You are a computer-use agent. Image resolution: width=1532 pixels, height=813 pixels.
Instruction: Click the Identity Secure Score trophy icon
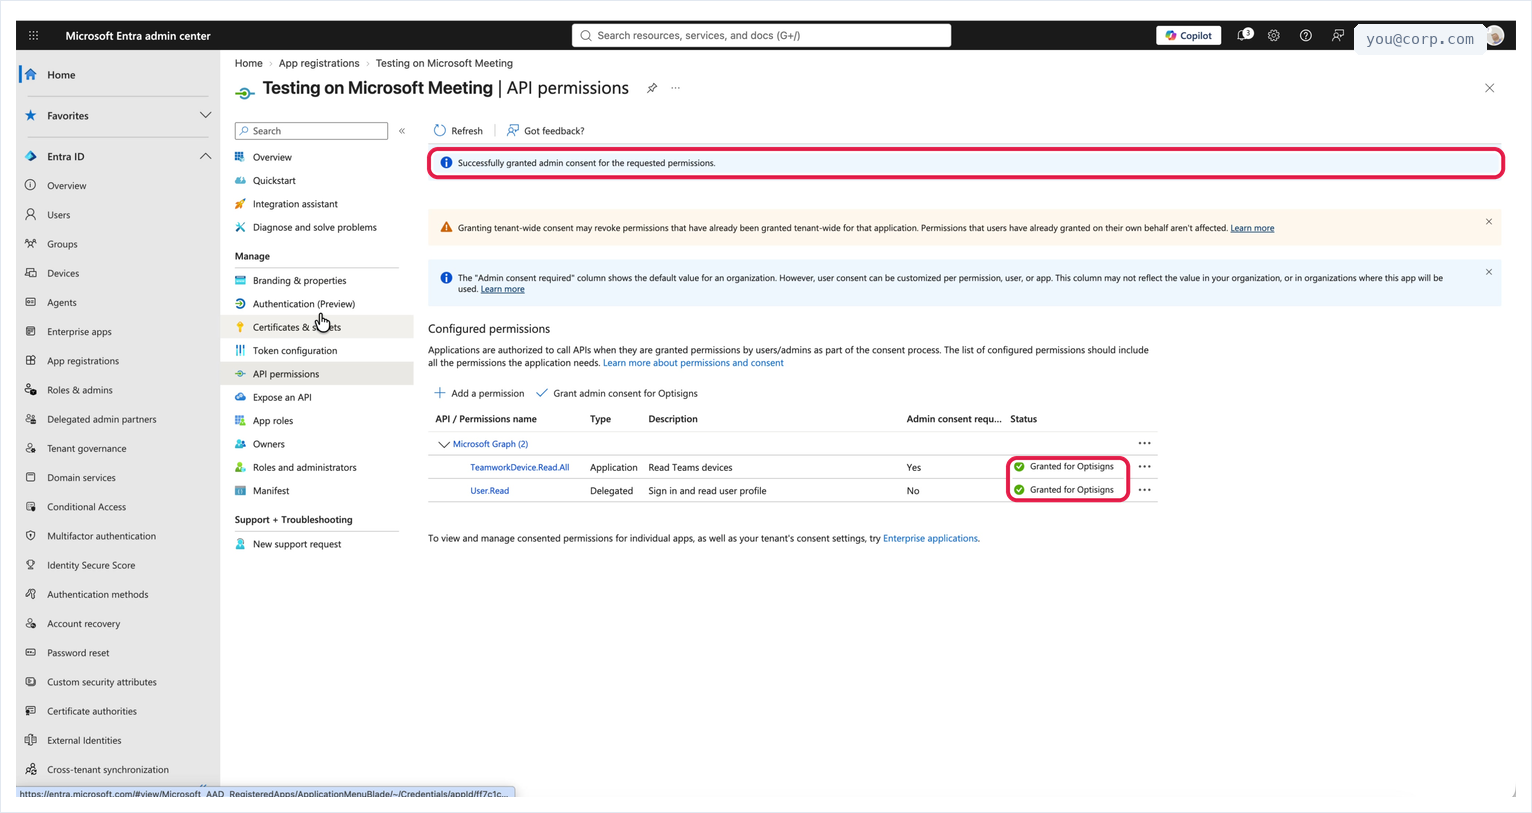(31, 564)
